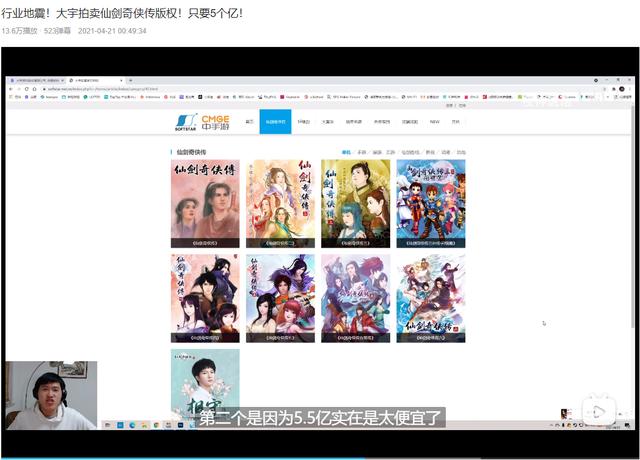Close the active second browser tab

pyautogui.click(x=121, y=80)
